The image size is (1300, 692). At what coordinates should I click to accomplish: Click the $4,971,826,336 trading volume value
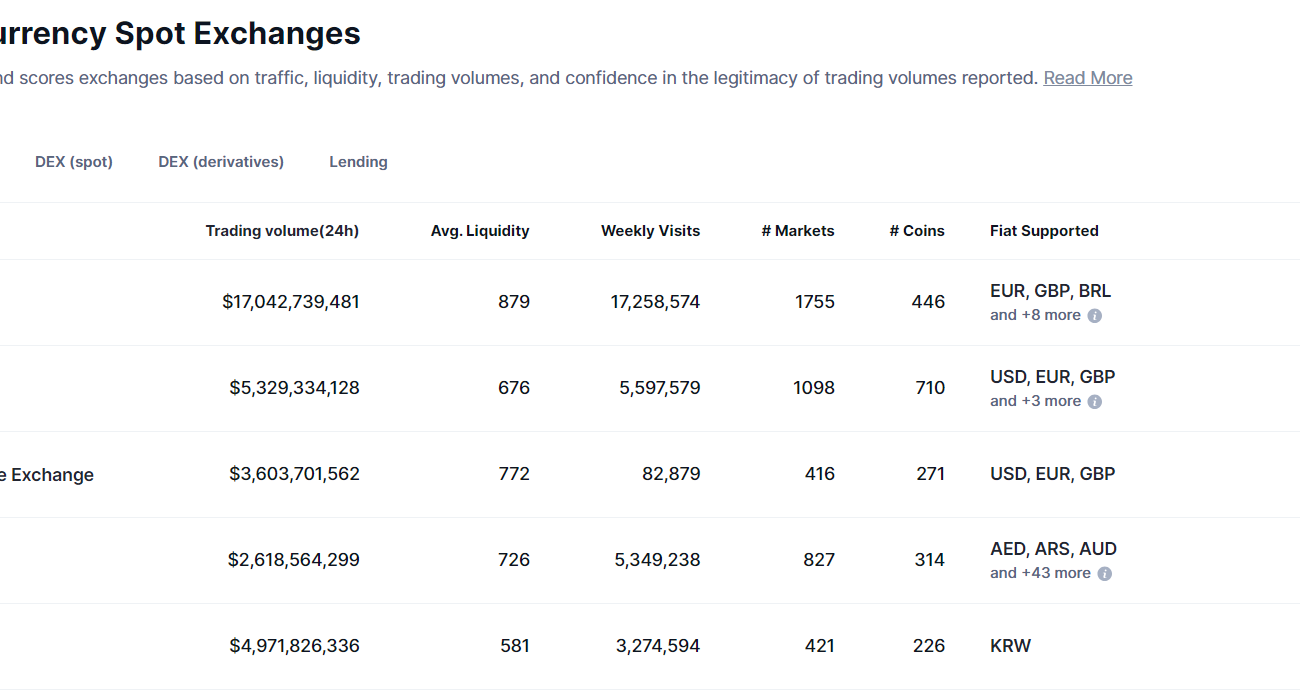(x=294, y=646)
